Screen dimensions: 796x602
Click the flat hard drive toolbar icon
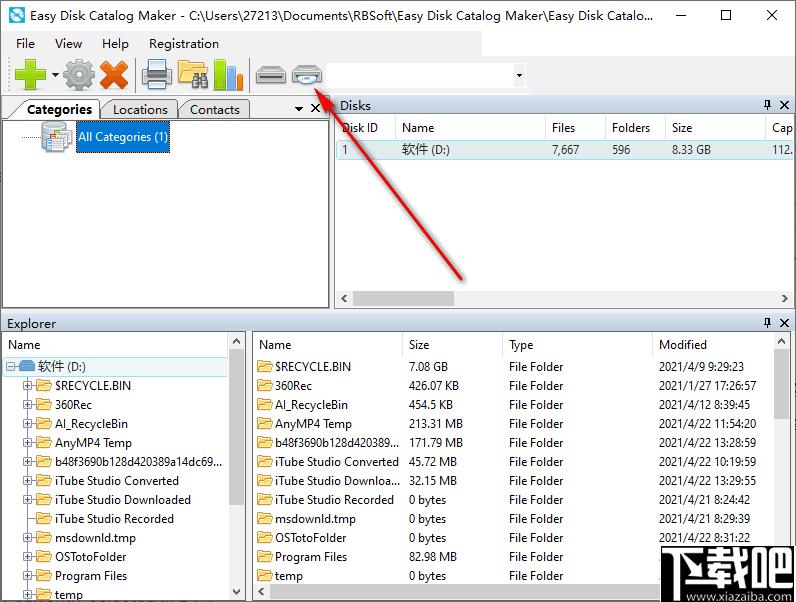[x=271, y=76]
